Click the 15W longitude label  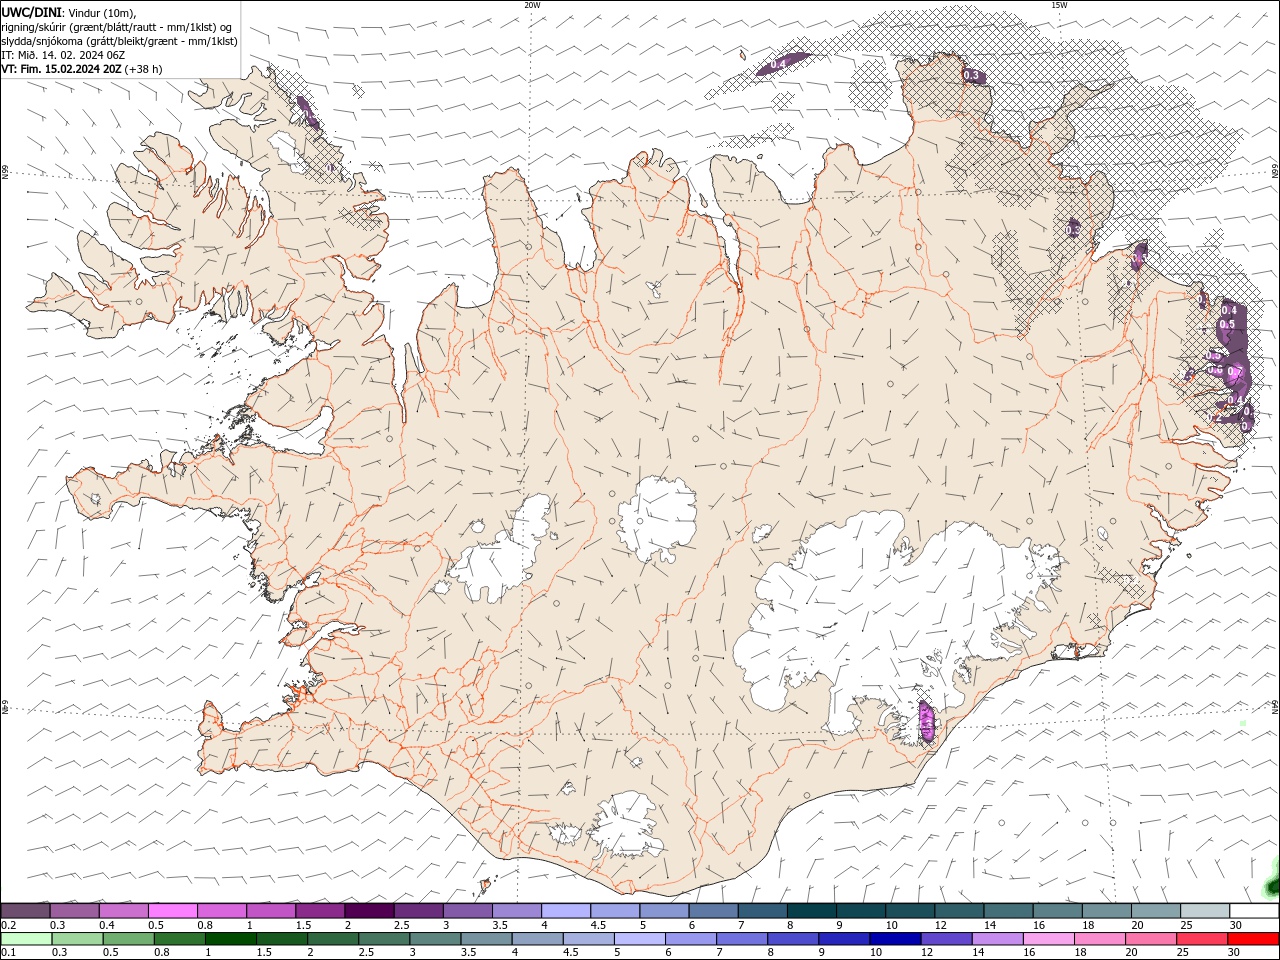[x=1059, y=5]
